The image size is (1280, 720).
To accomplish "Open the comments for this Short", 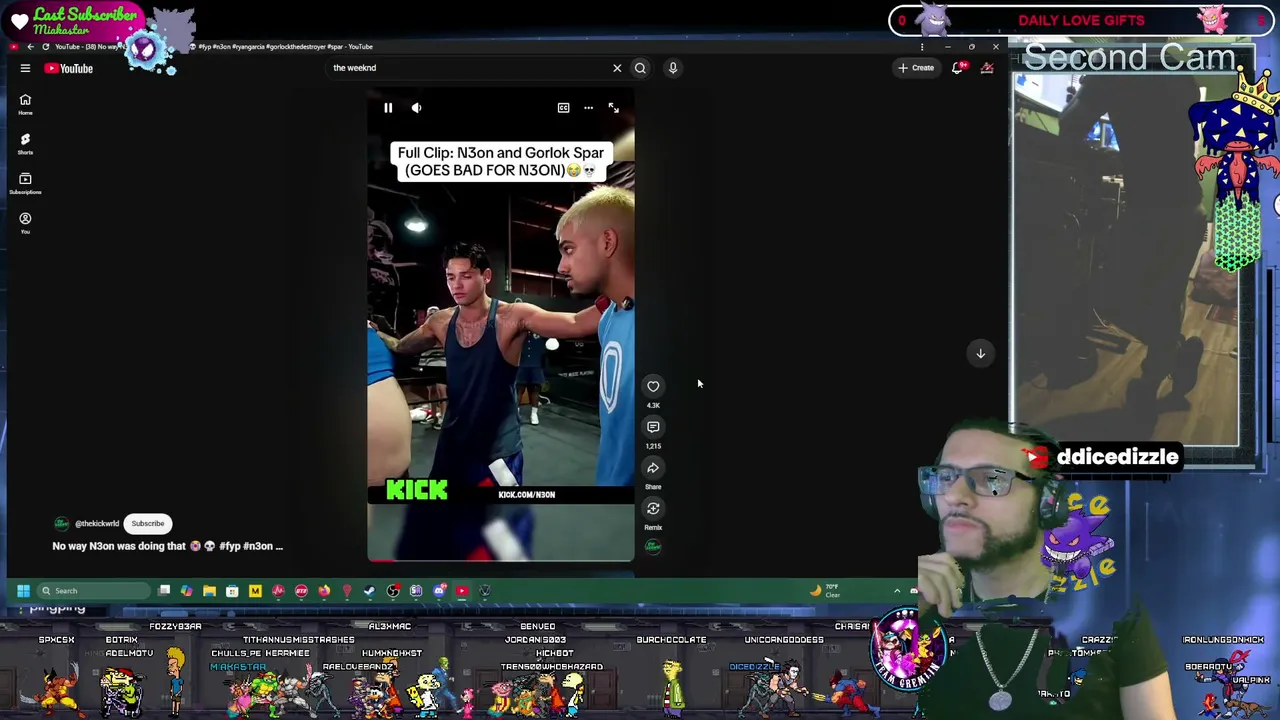I will click(653, 427).
